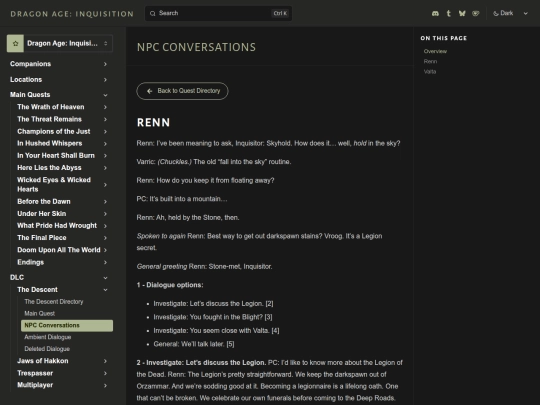Focus the Search field
The width and height of the screenshot is (540, 405).
tap(218, 13)
